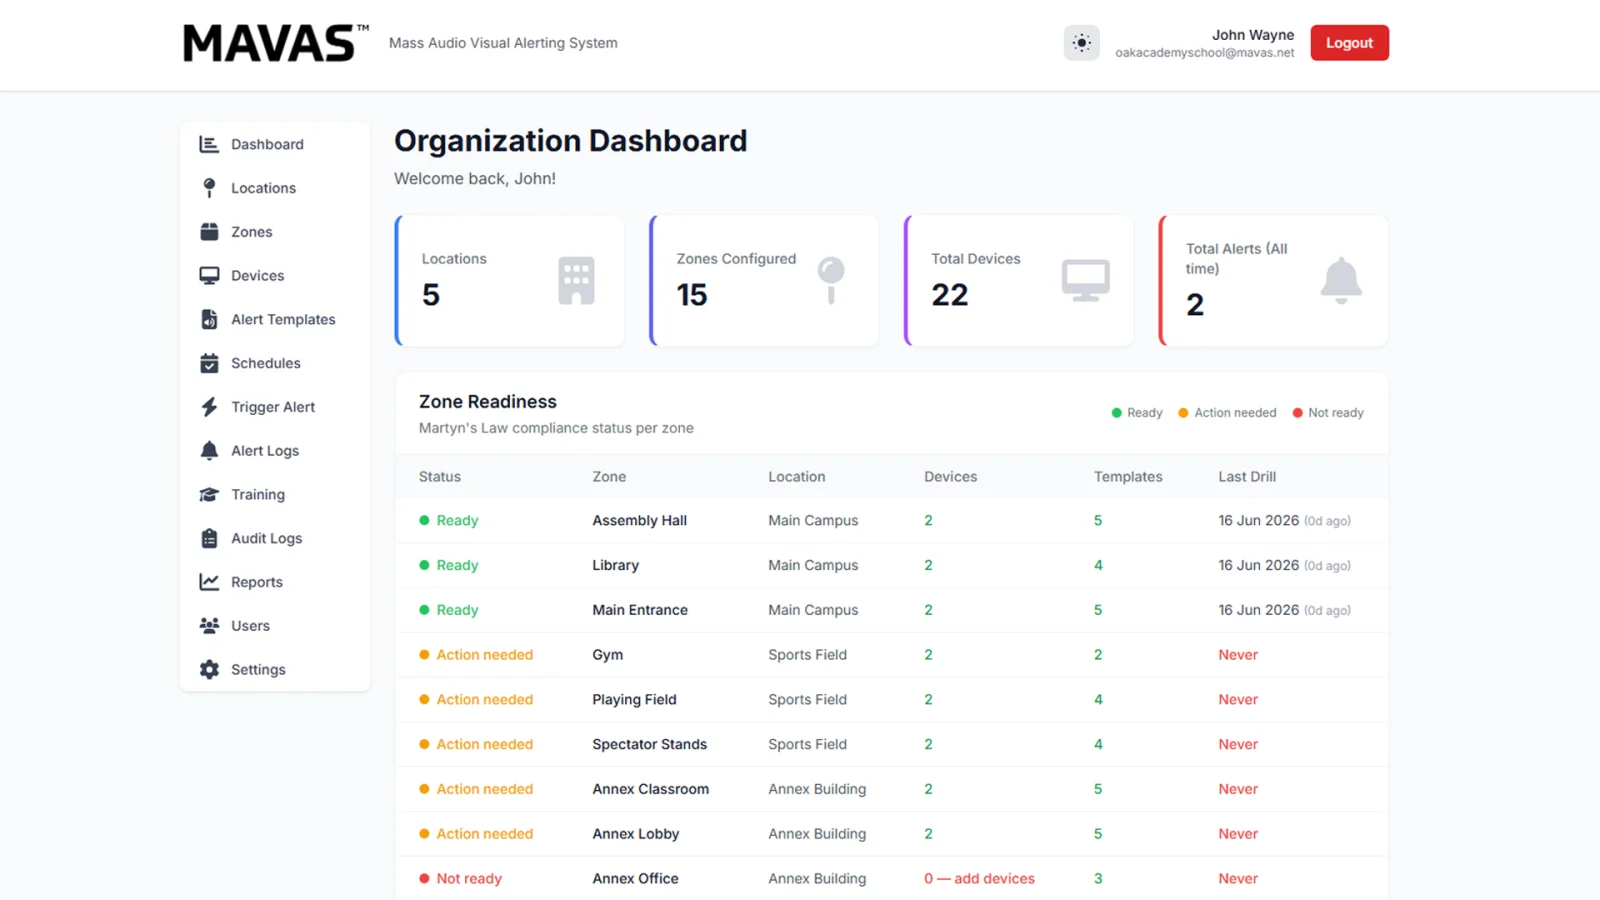Click the Spectator Stands zone name

(x=650, y=745)
